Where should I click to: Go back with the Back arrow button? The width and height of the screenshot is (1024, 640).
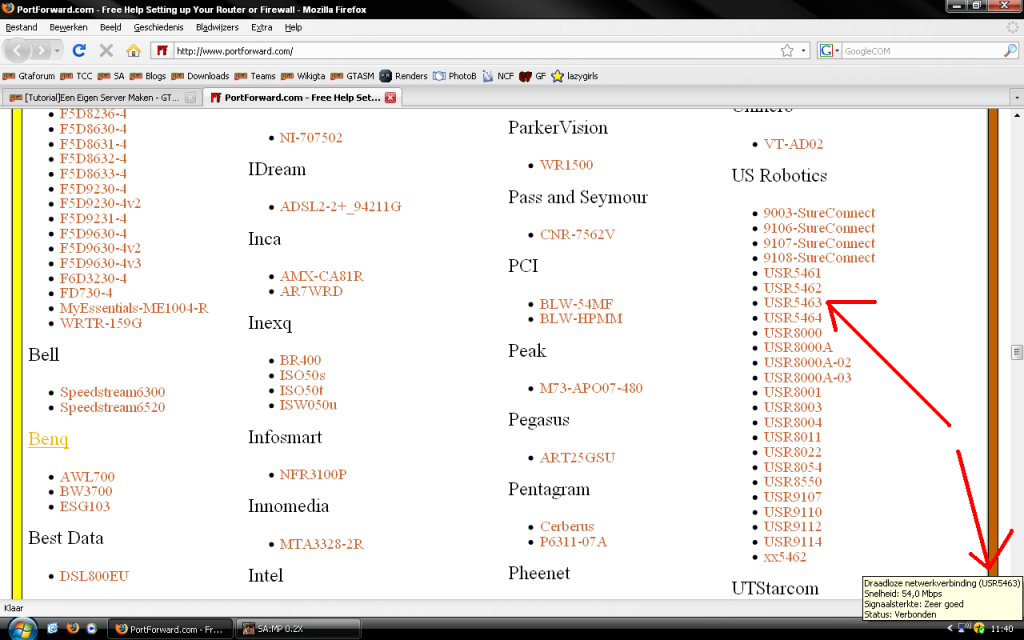[x=18, y=50]
